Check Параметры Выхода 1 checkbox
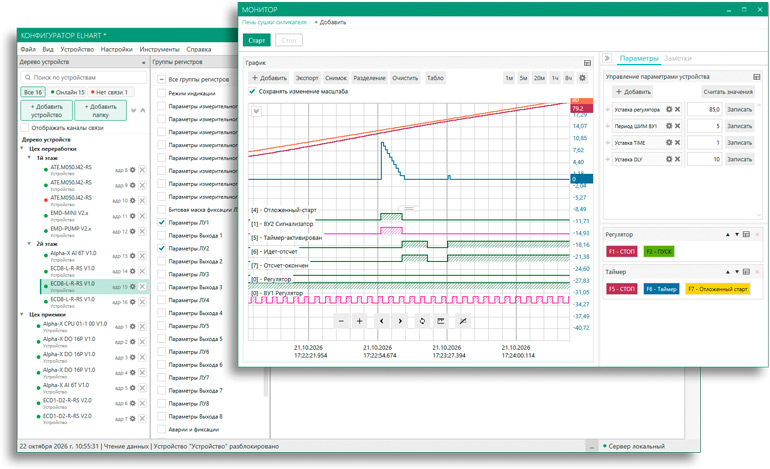The image size is (770, 469). [x=161, y=236]
